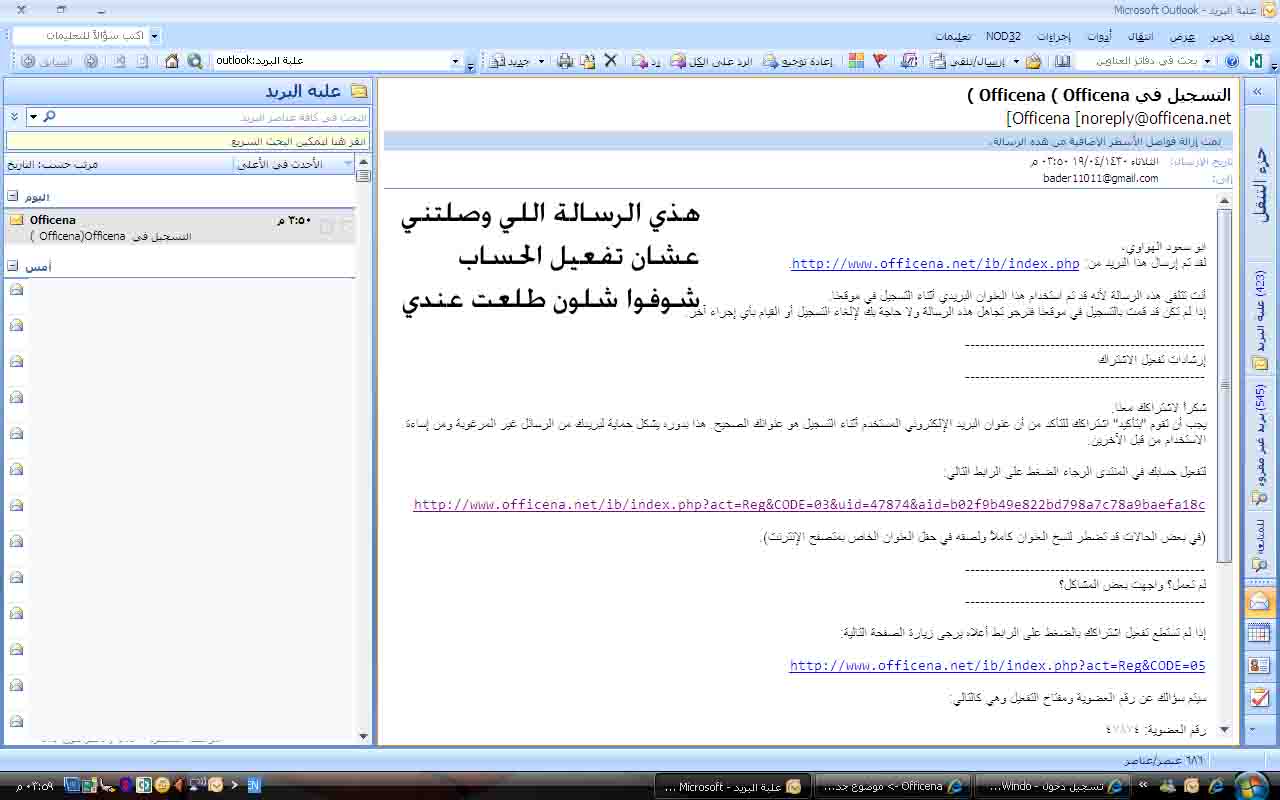
Task: Open the ملف menu
Action: (1259, 36)
